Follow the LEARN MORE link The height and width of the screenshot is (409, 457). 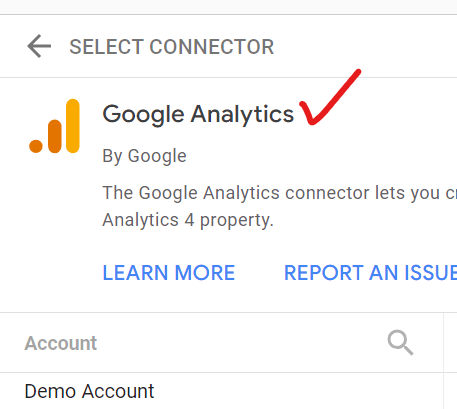(169, 273)
